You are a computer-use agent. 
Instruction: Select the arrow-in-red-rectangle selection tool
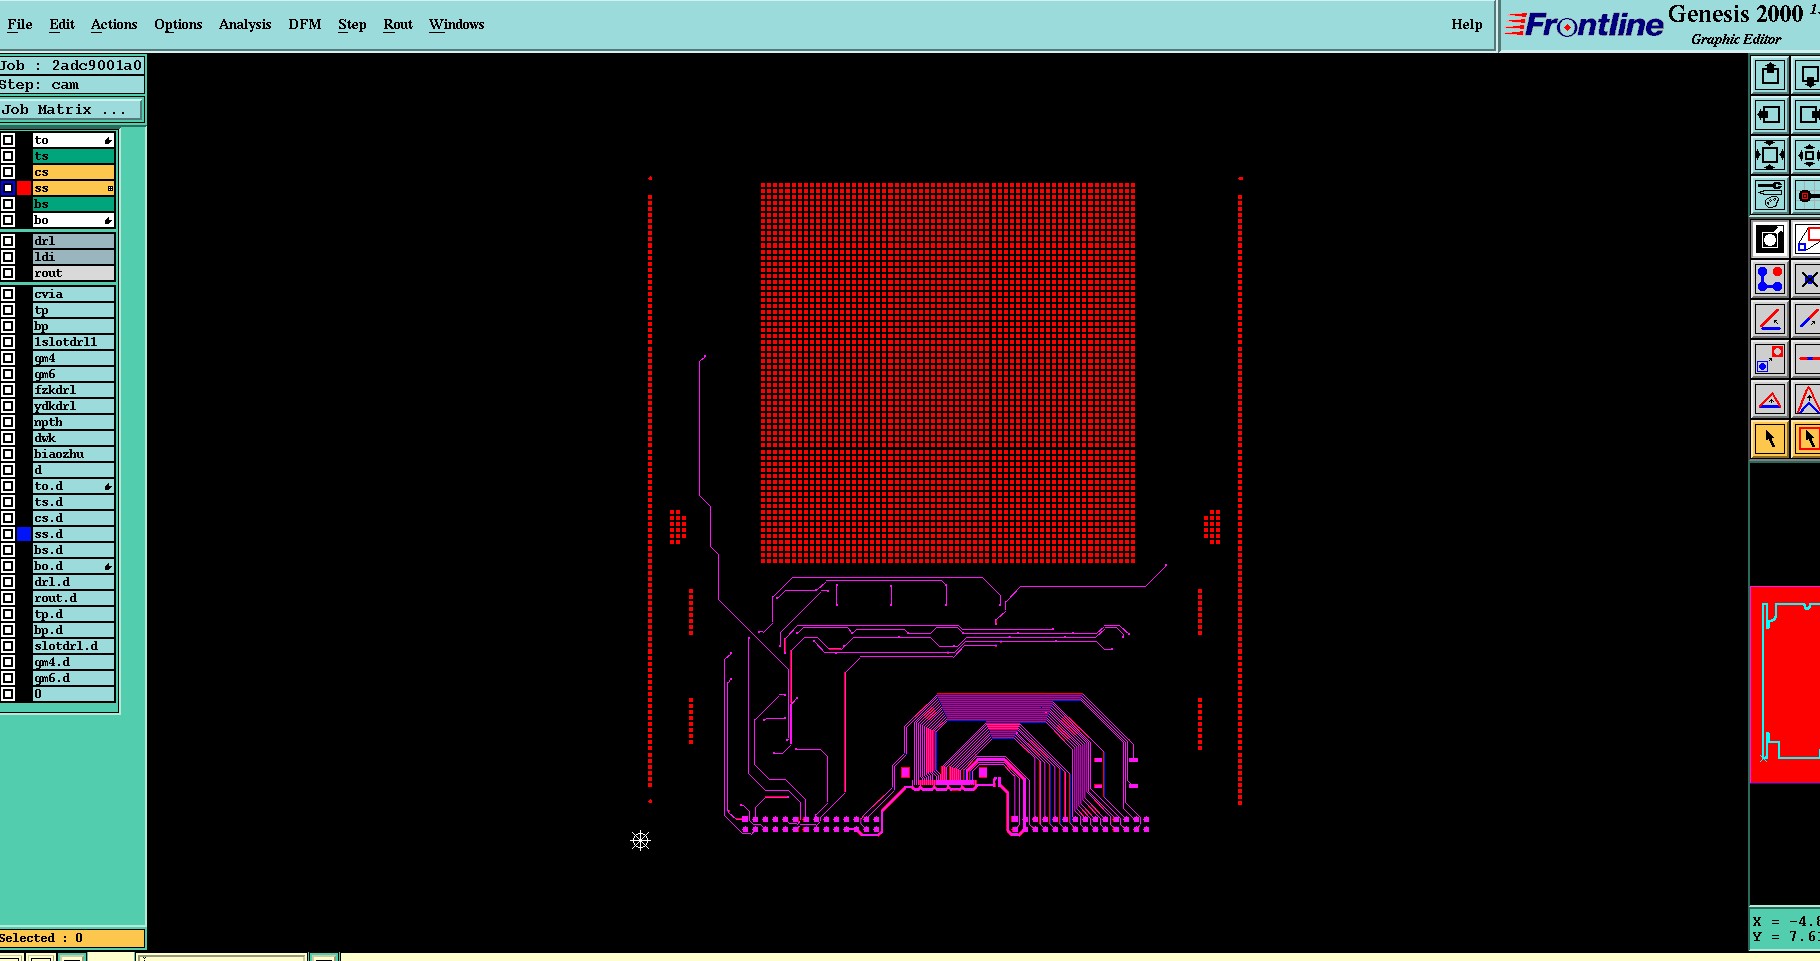click(x=1807, y=439)
